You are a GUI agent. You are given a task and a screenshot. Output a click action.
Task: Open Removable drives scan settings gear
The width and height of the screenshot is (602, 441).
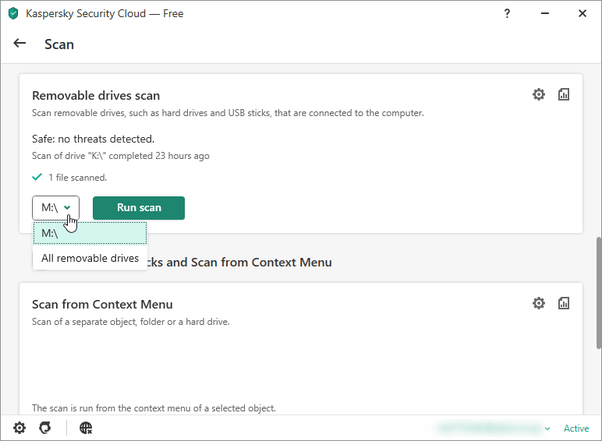[538, 94]
